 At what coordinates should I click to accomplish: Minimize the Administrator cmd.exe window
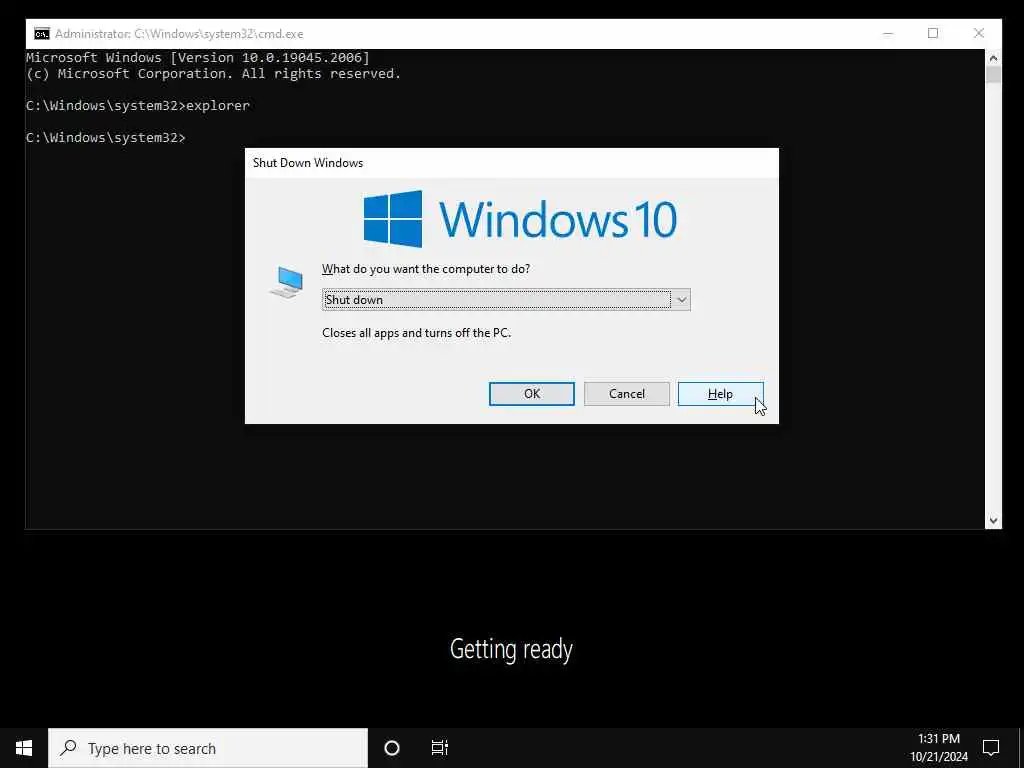tap(888, 34)
